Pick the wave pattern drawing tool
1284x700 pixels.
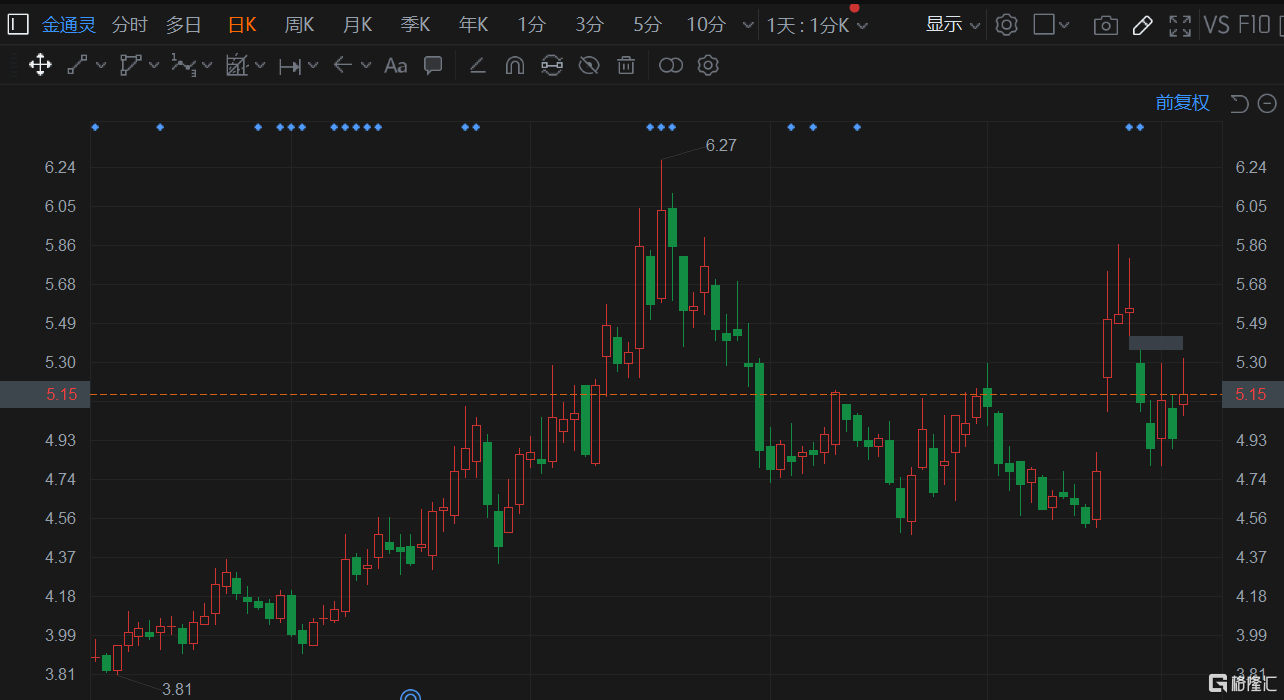183,66
